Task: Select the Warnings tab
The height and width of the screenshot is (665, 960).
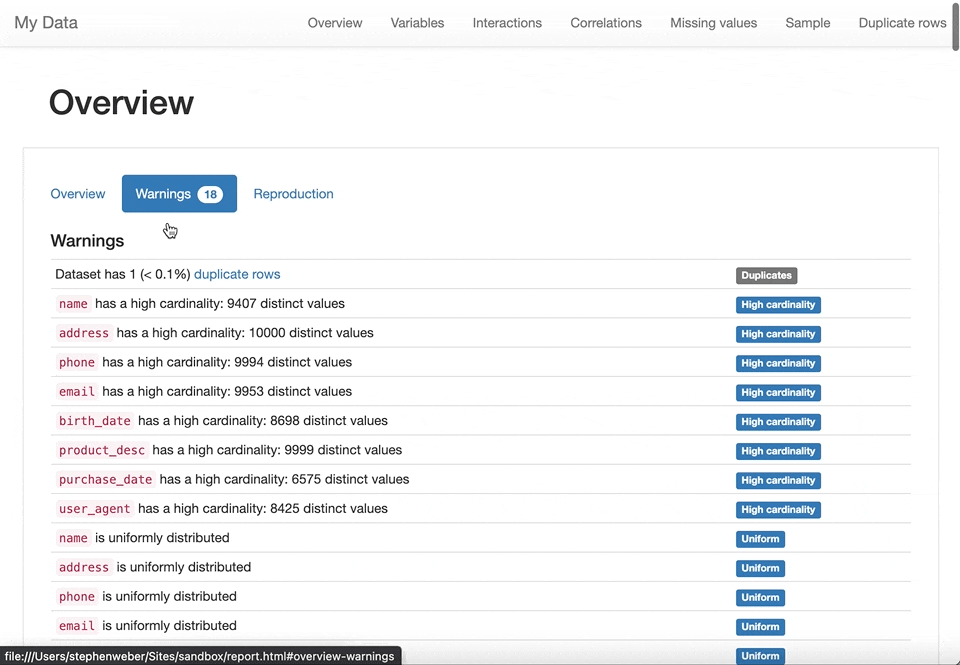Action: (x=179, y=193)
